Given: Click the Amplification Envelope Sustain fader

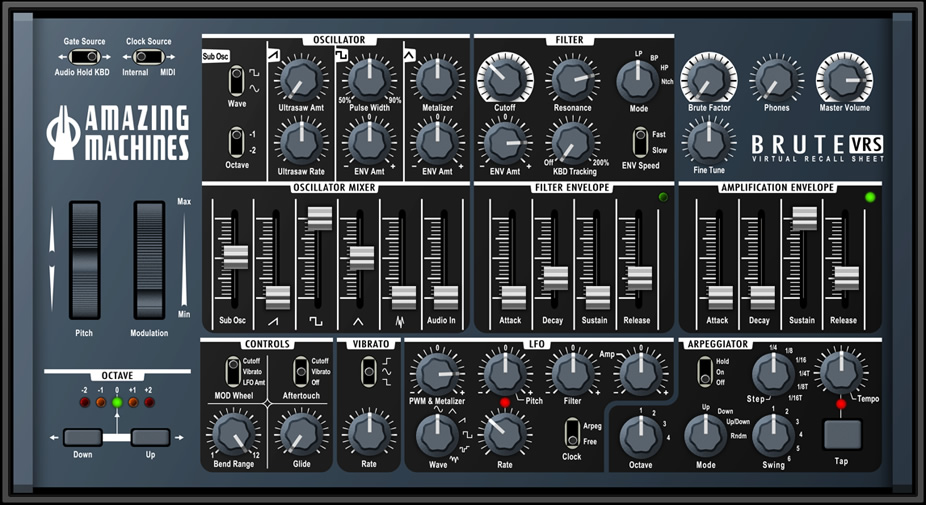Looking at the screenshot, I should coord(804,218).
